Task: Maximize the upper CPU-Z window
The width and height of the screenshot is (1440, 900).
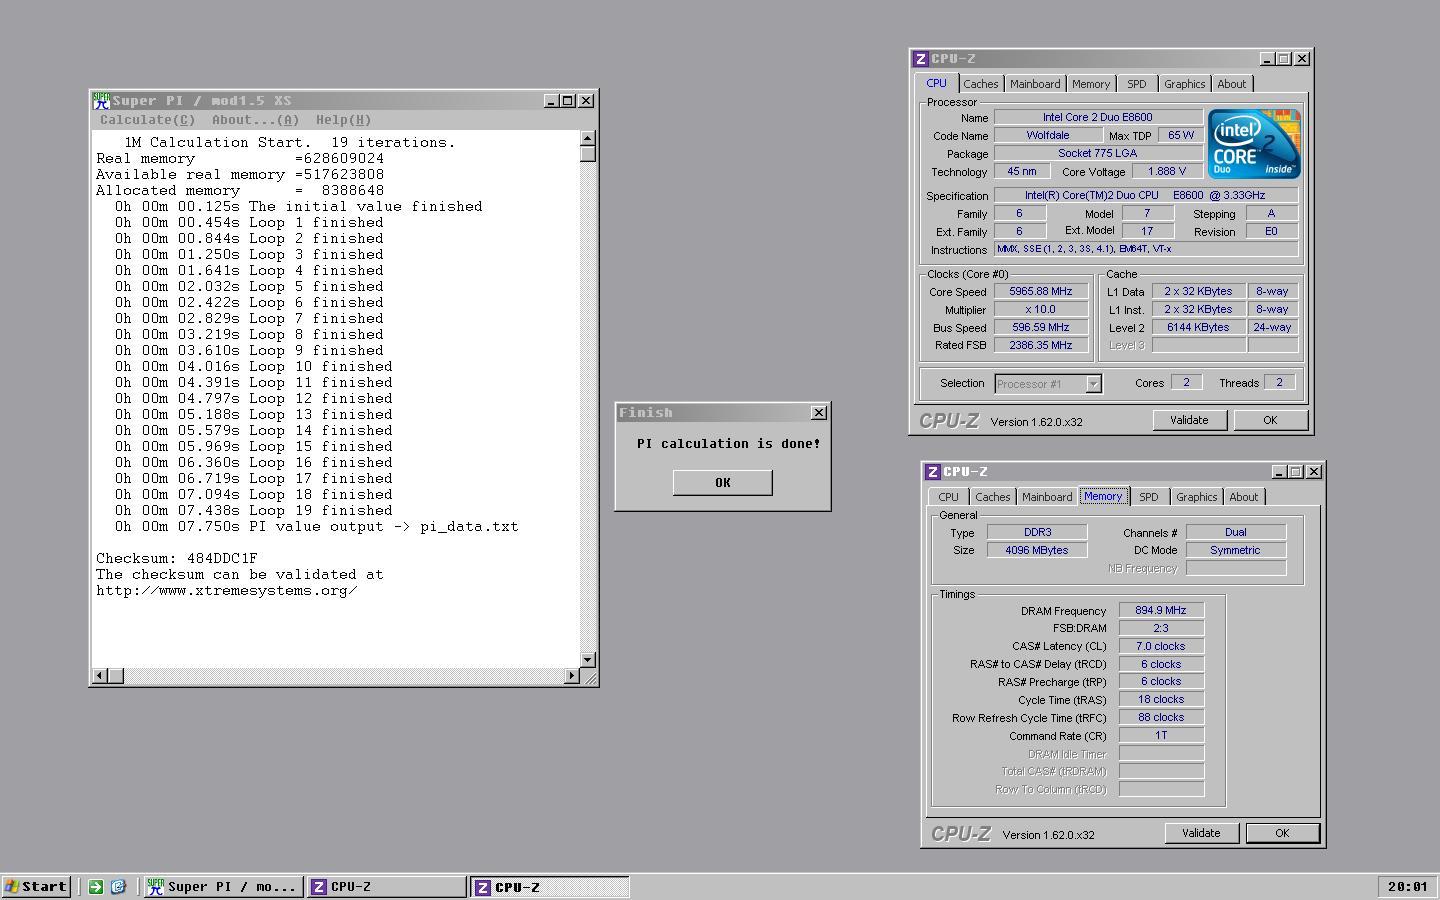Action: (x=1284, y=59)
